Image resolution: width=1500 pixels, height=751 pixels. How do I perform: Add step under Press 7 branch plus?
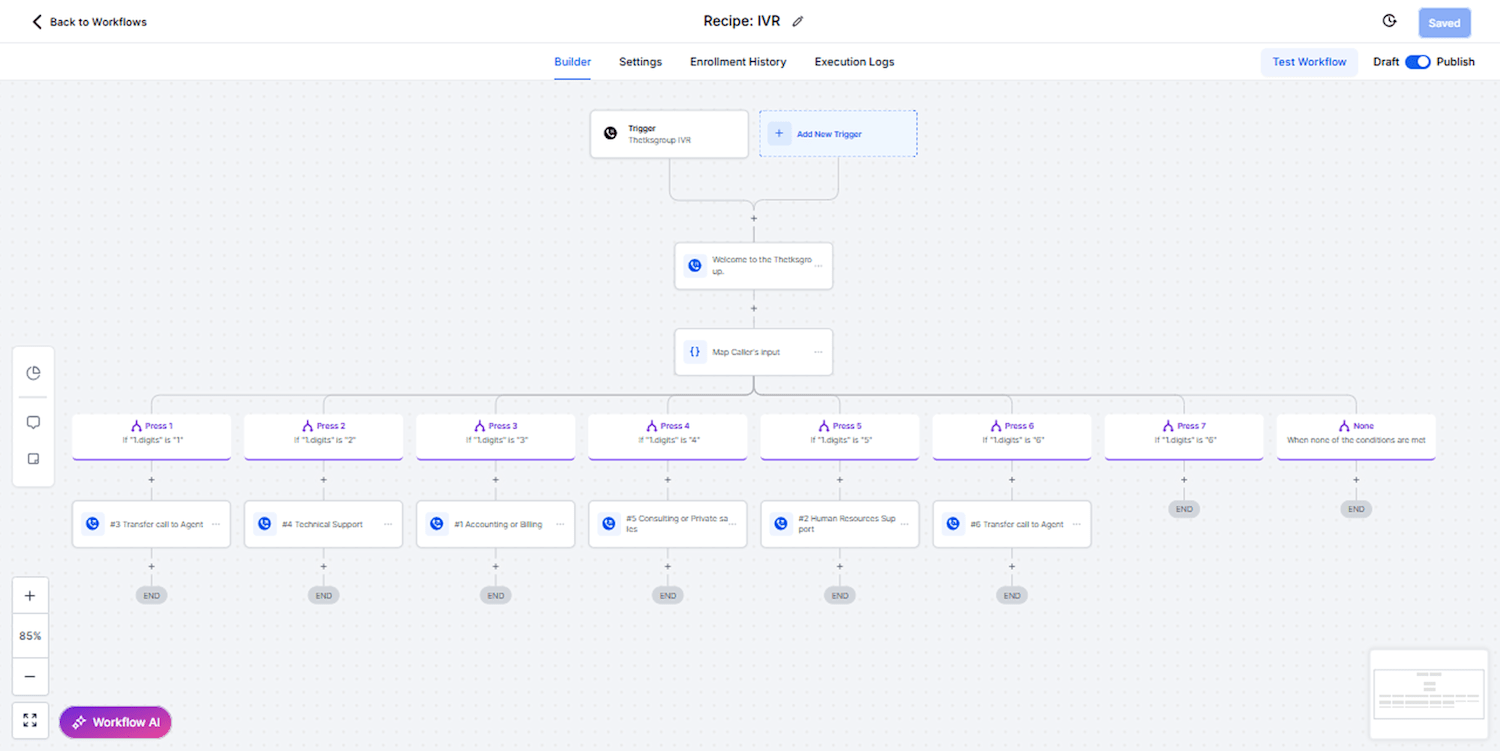[1184, 480]
